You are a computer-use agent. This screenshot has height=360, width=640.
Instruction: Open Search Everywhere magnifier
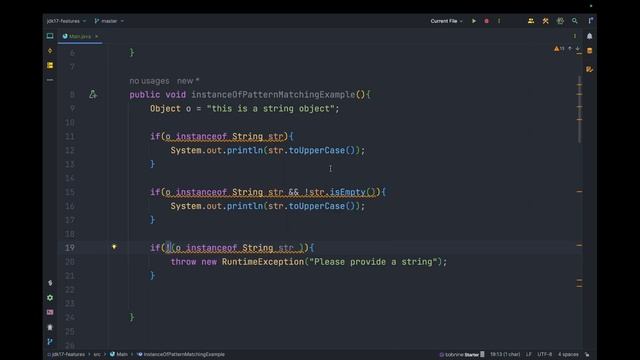point(575,21)
